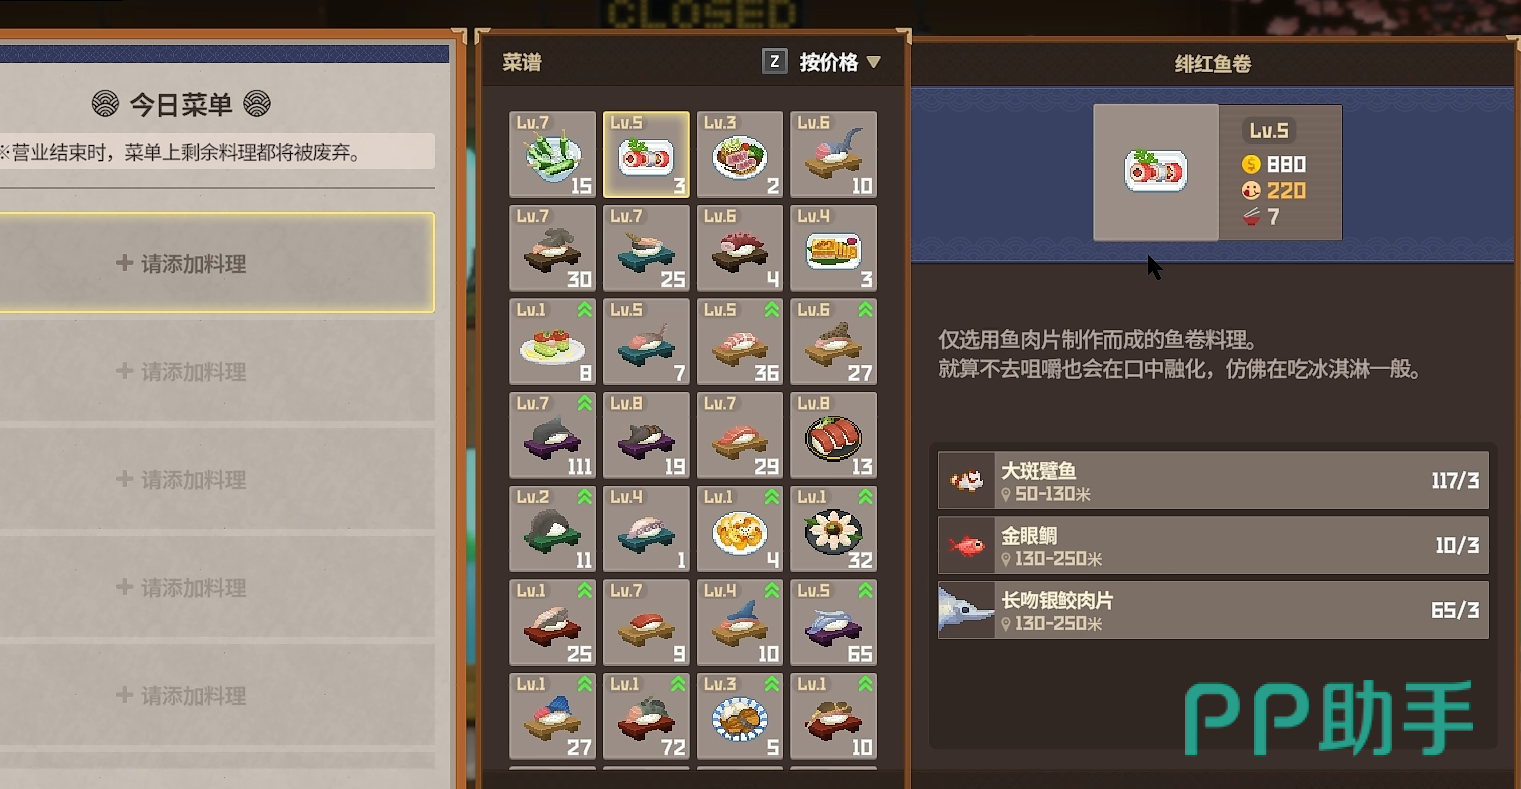
Task: Pick the Lv.8 dish with quantity 13
Action: (x=833, y=435)
